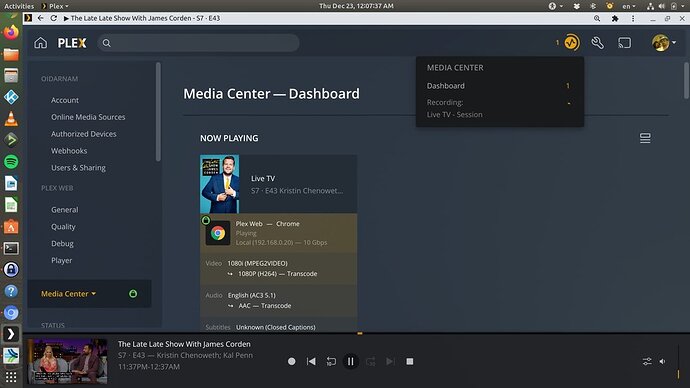Screen dimensions: 690x388
Task: Toggle the Now Playing list view icon
Action: [x=645, y=138]
